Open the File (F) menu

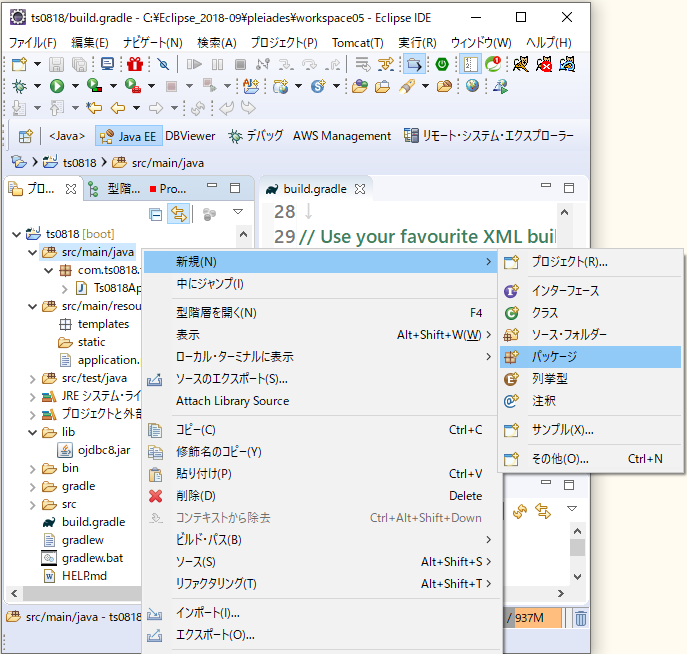coord(33,42)
